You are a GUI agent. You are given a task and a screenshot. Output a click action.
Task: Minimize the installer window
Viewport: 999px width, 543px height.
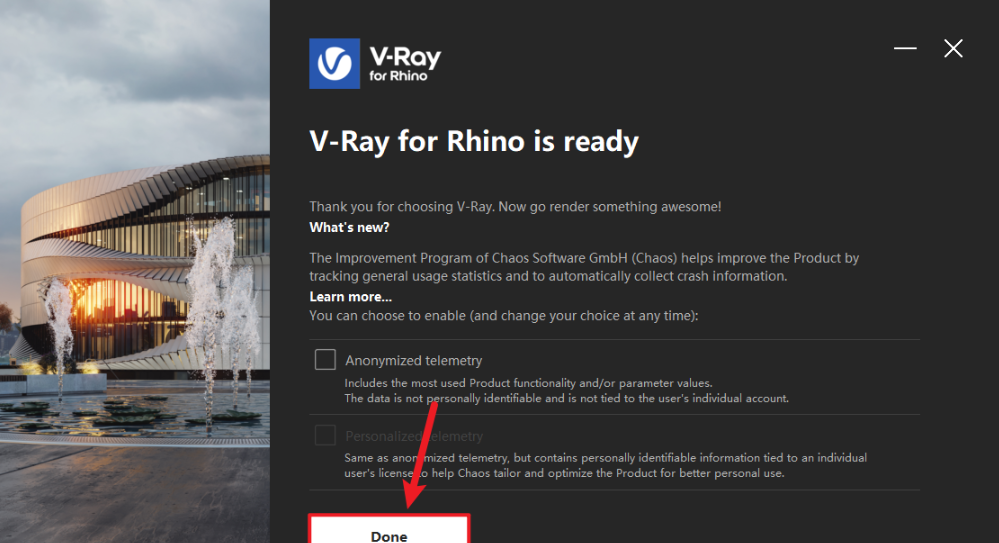[905, 48]
